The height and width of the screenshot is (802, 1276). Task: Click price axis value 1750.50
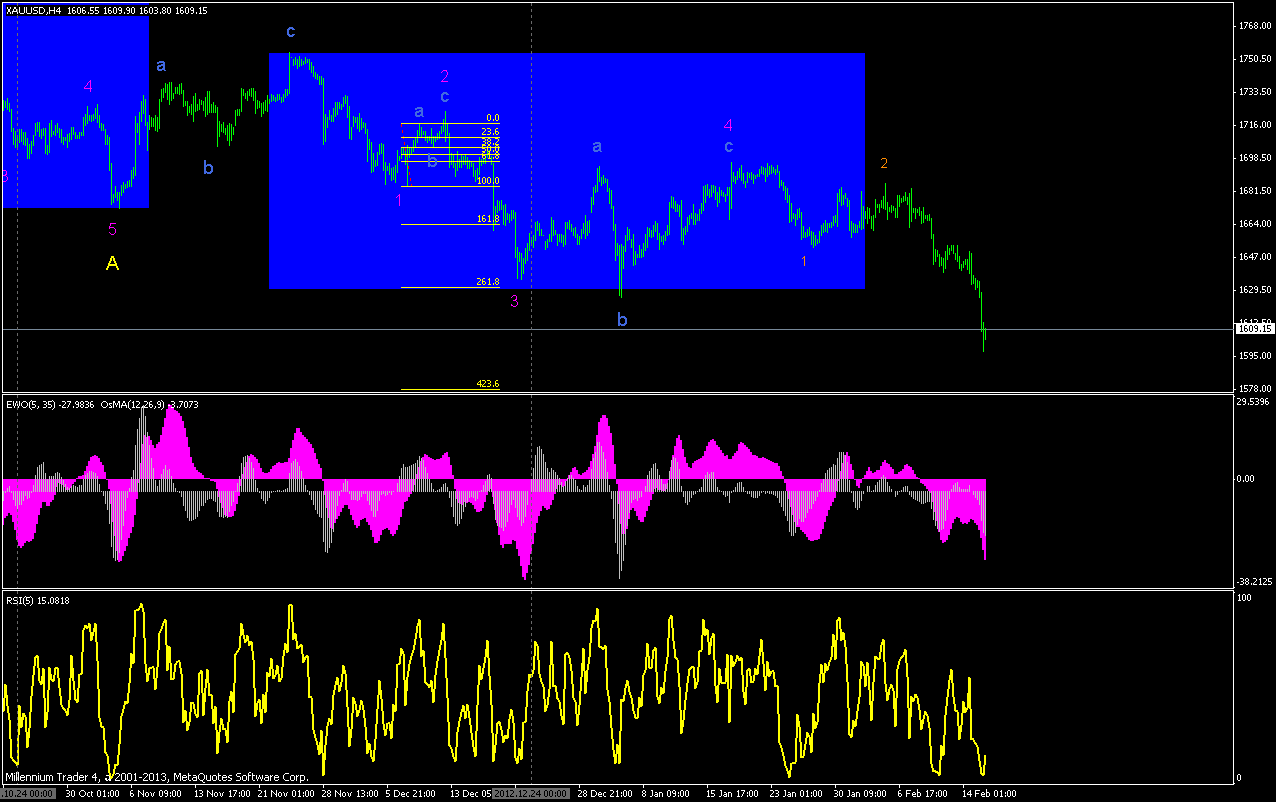1254,59
